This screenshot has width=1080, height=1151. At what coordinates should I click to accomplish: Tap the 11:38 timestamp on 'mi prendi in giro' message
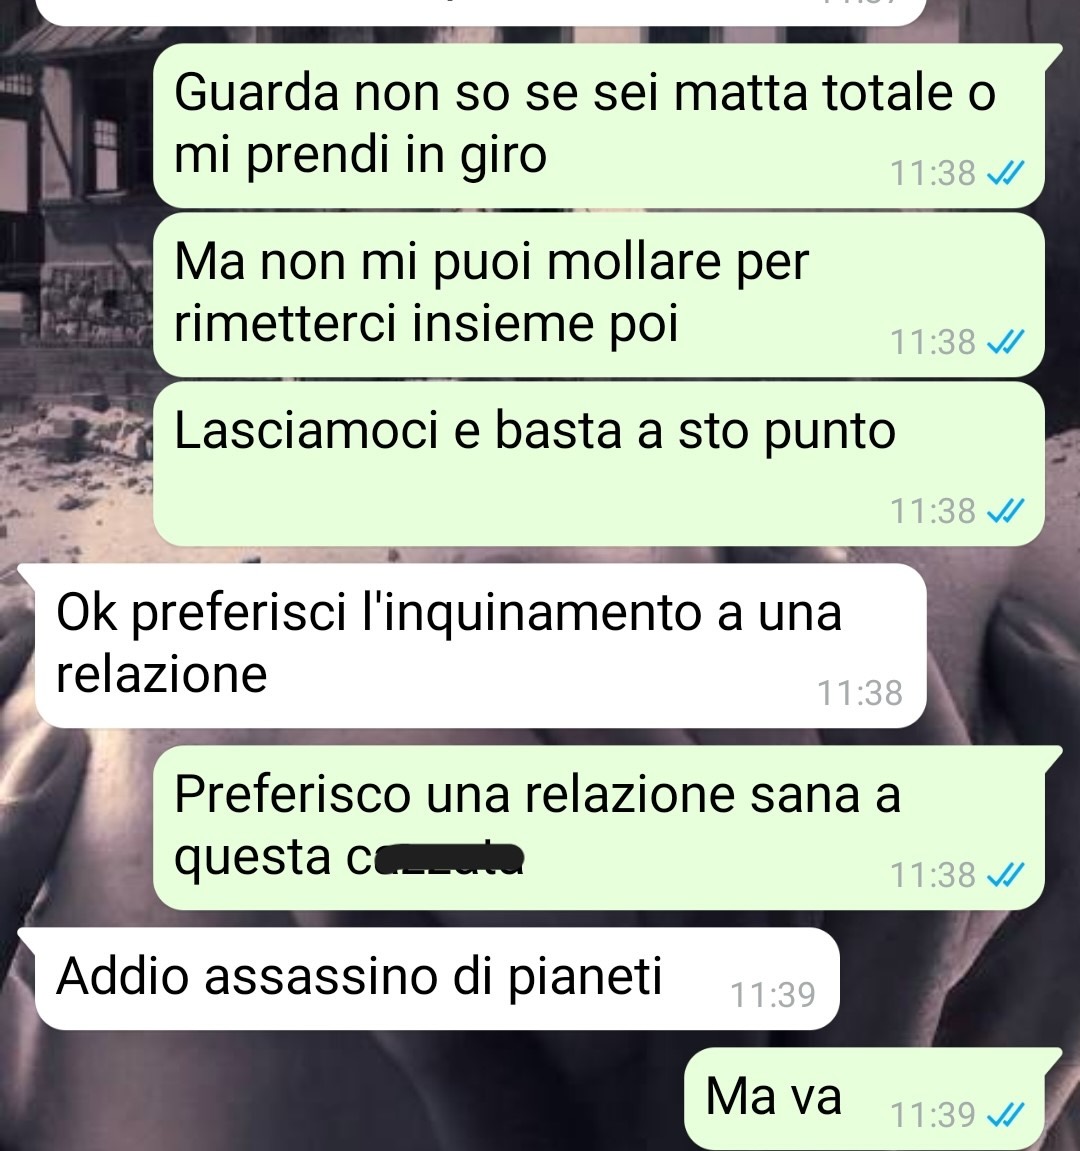tap(932, 174)
